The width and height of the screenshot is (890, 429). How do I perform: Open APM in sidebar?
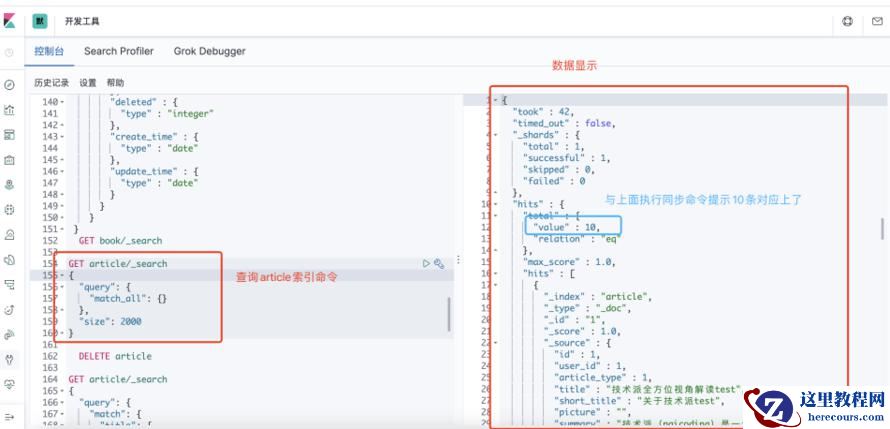click(9, 285)
